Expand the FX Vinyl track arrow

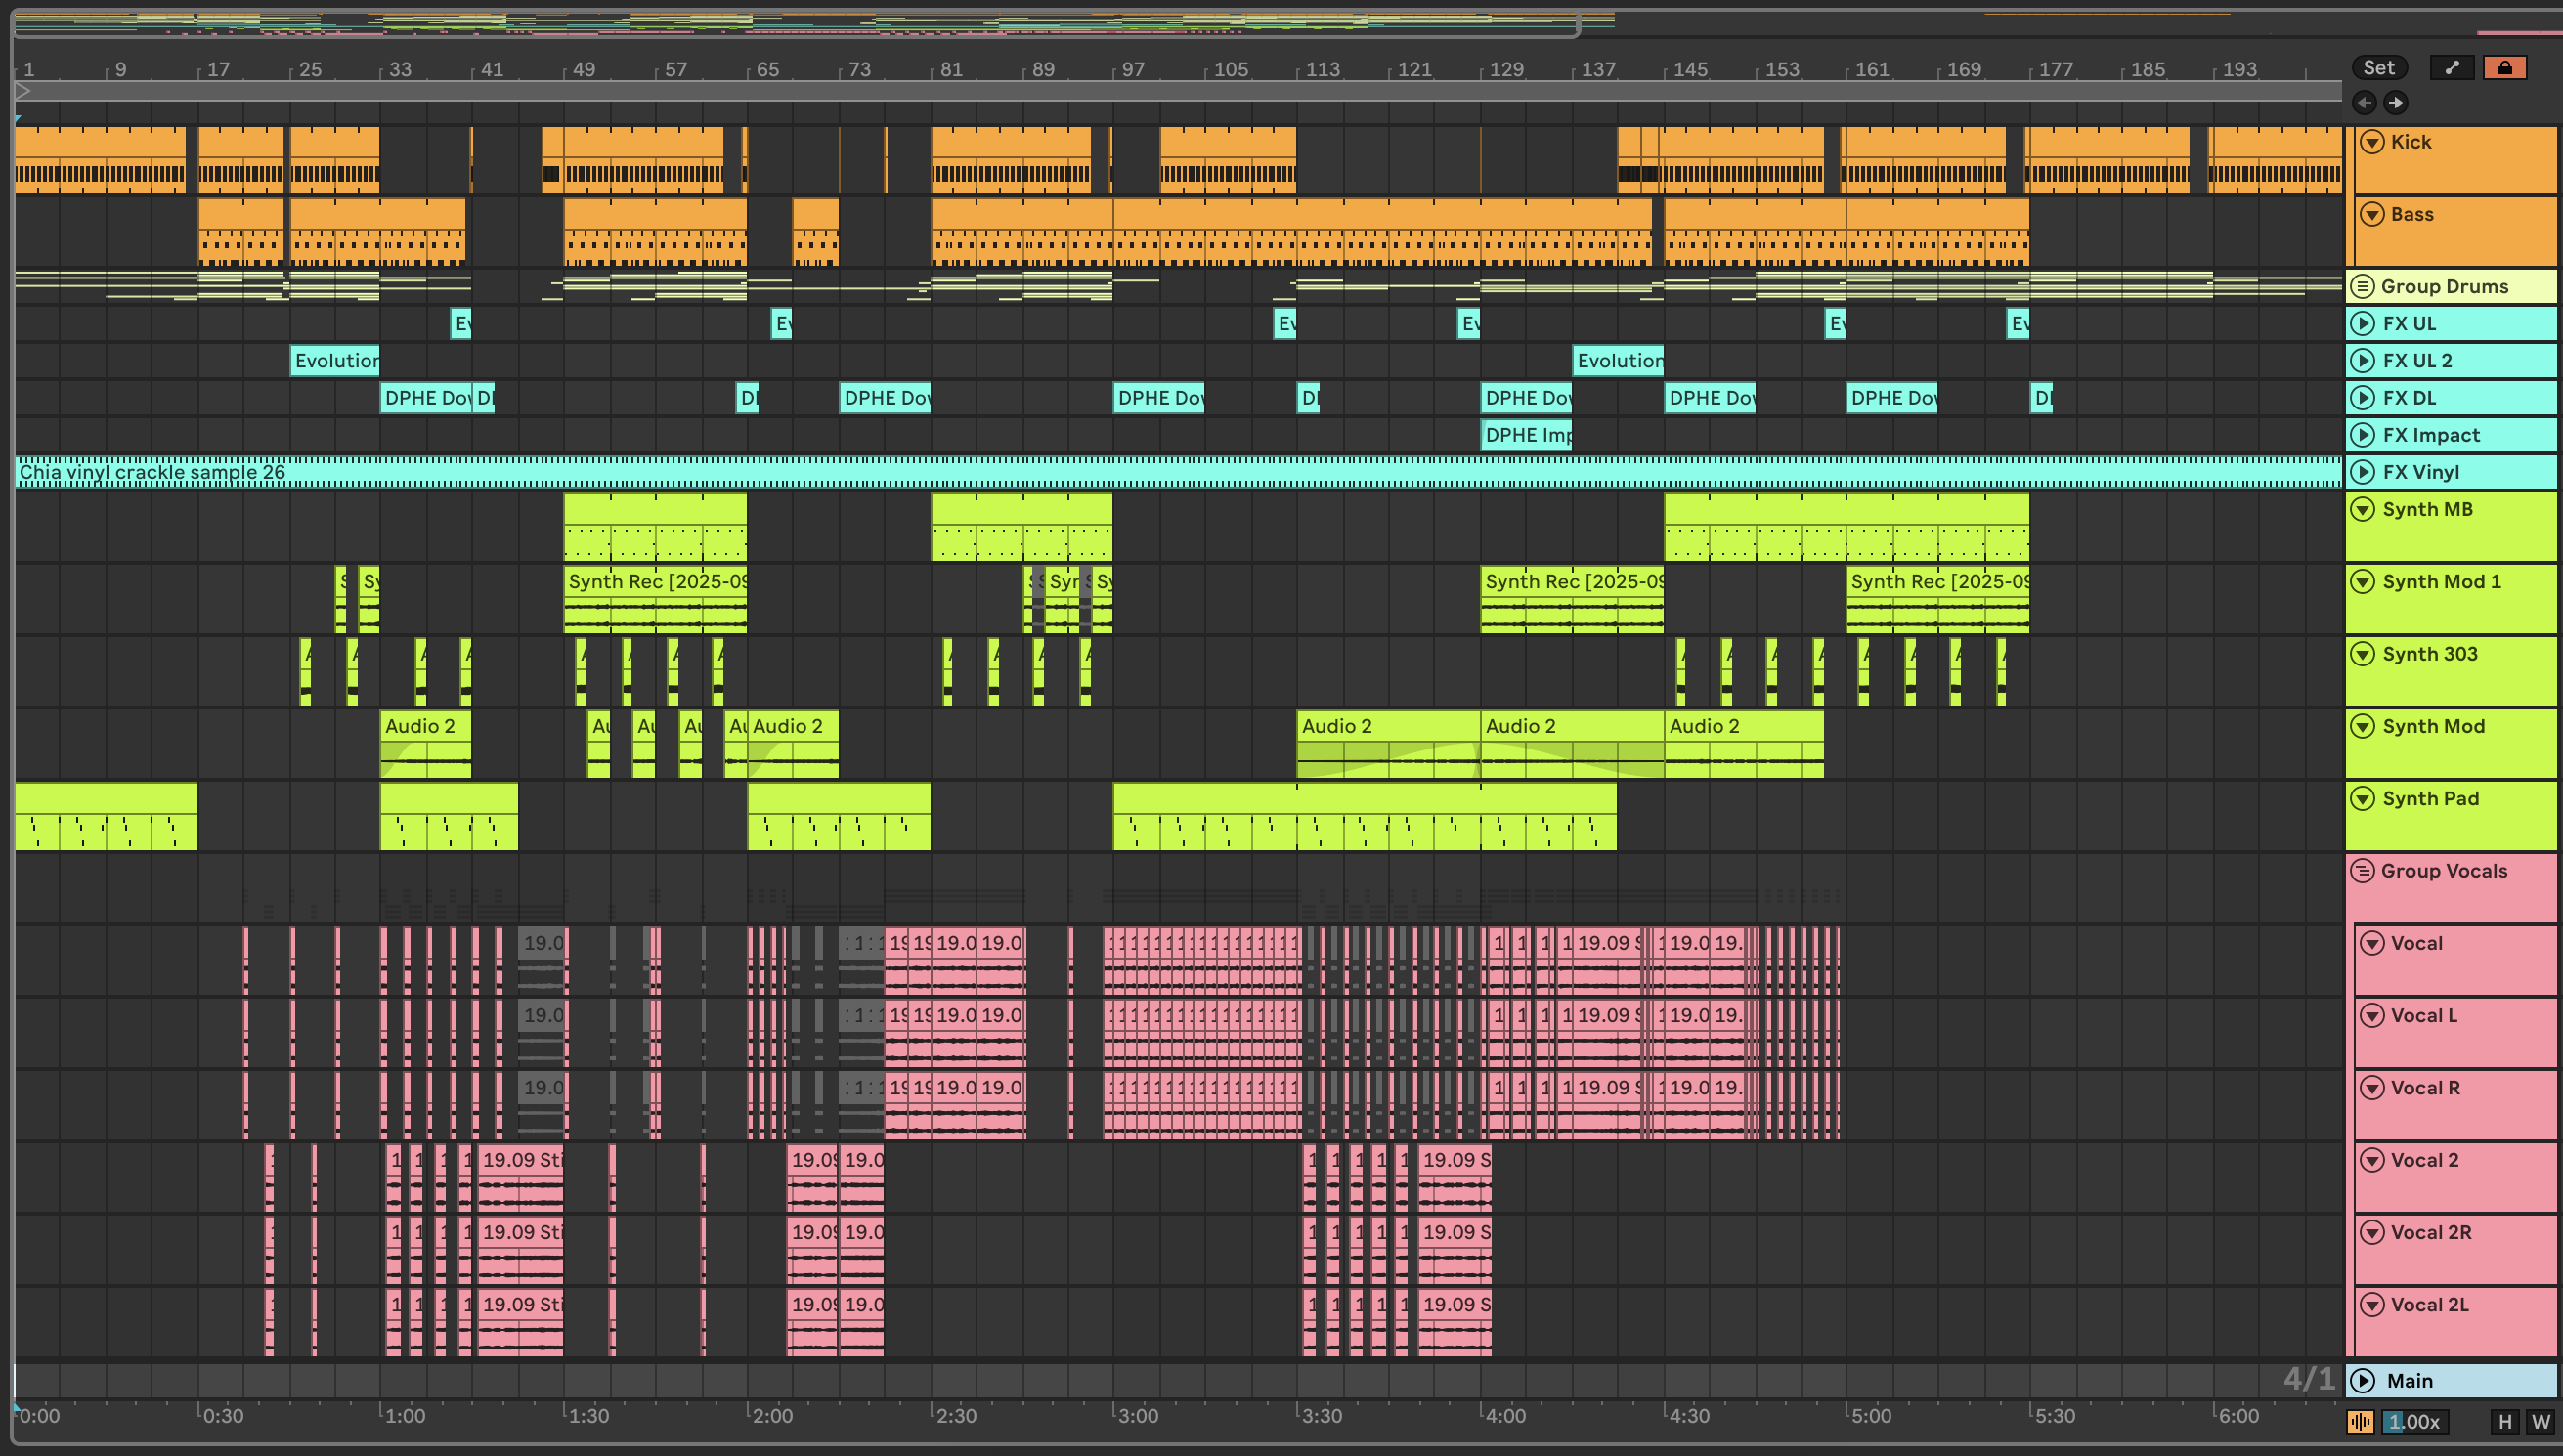(x=2362, y=472)
